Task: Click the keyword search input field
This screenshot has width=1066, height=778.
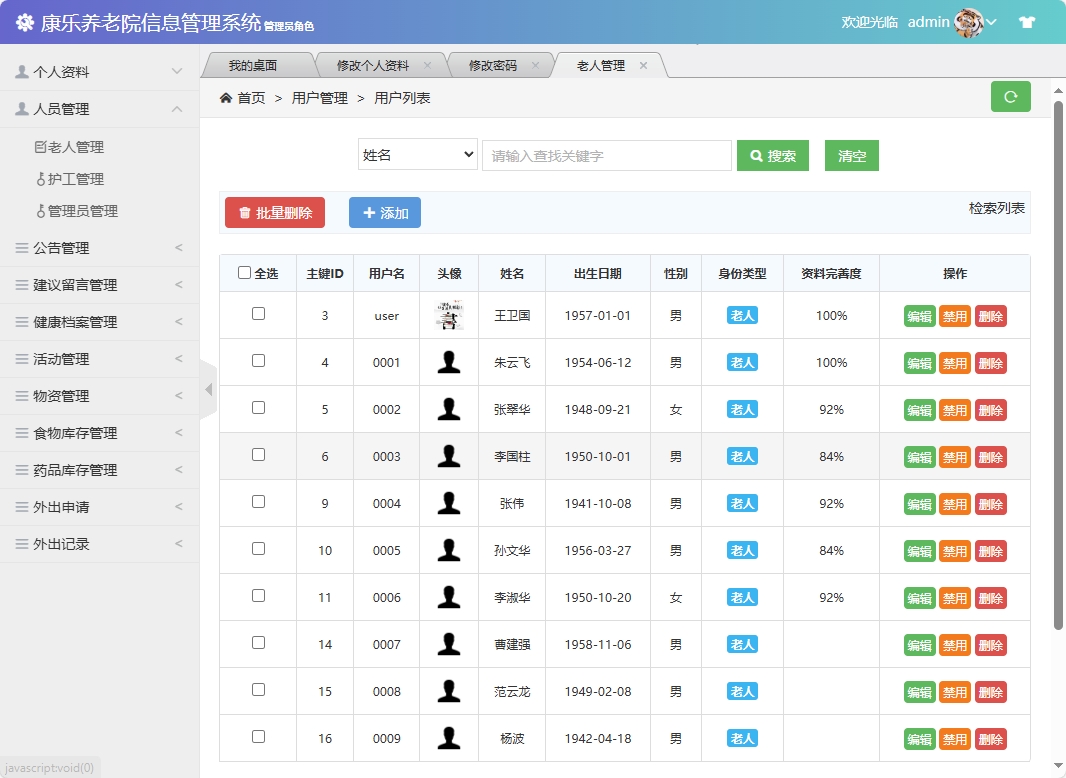Action: (607, 155)
